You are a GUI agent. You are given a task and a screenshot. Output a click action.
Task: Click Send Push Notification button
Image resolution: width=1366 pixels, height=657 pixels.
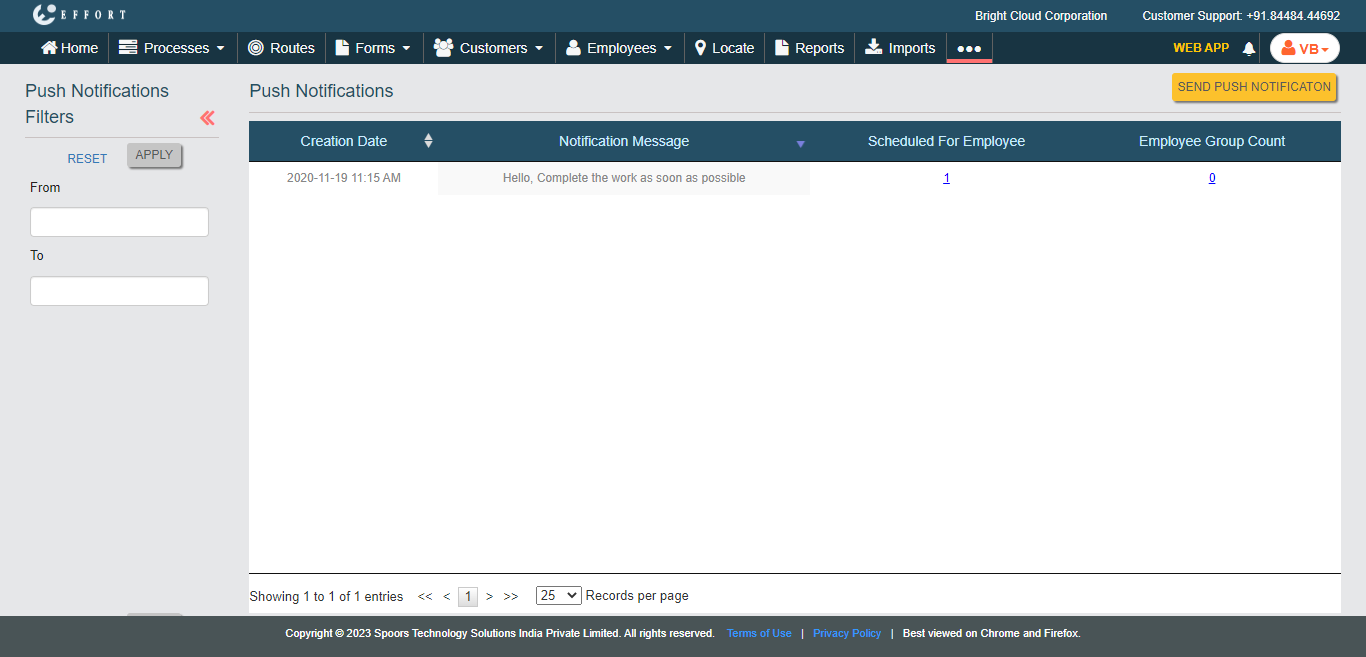point(1254,87)
